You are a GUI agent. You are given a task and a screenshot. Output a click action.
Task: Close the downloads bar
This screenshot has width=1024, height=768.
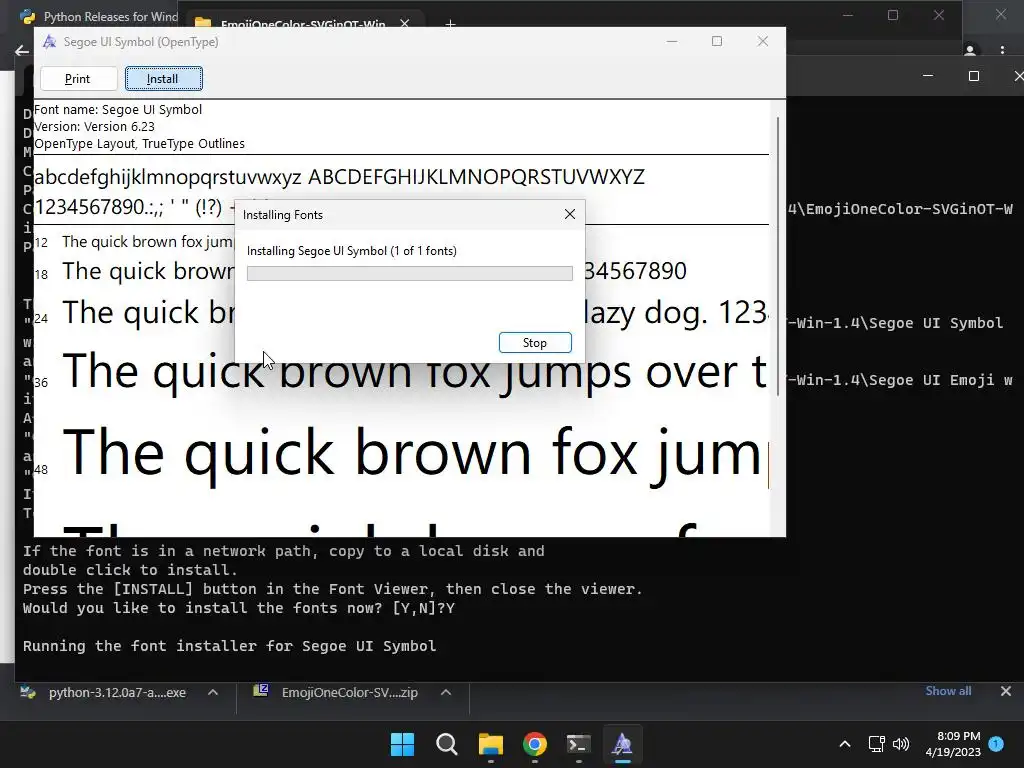1006,691
